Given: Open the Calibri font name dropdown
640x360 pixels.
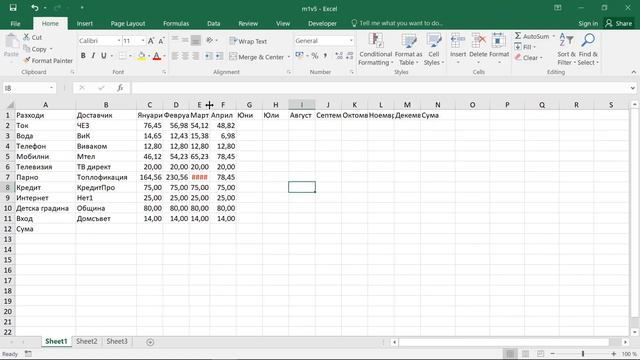Looking at the screenshot, I should coord(119,41).
